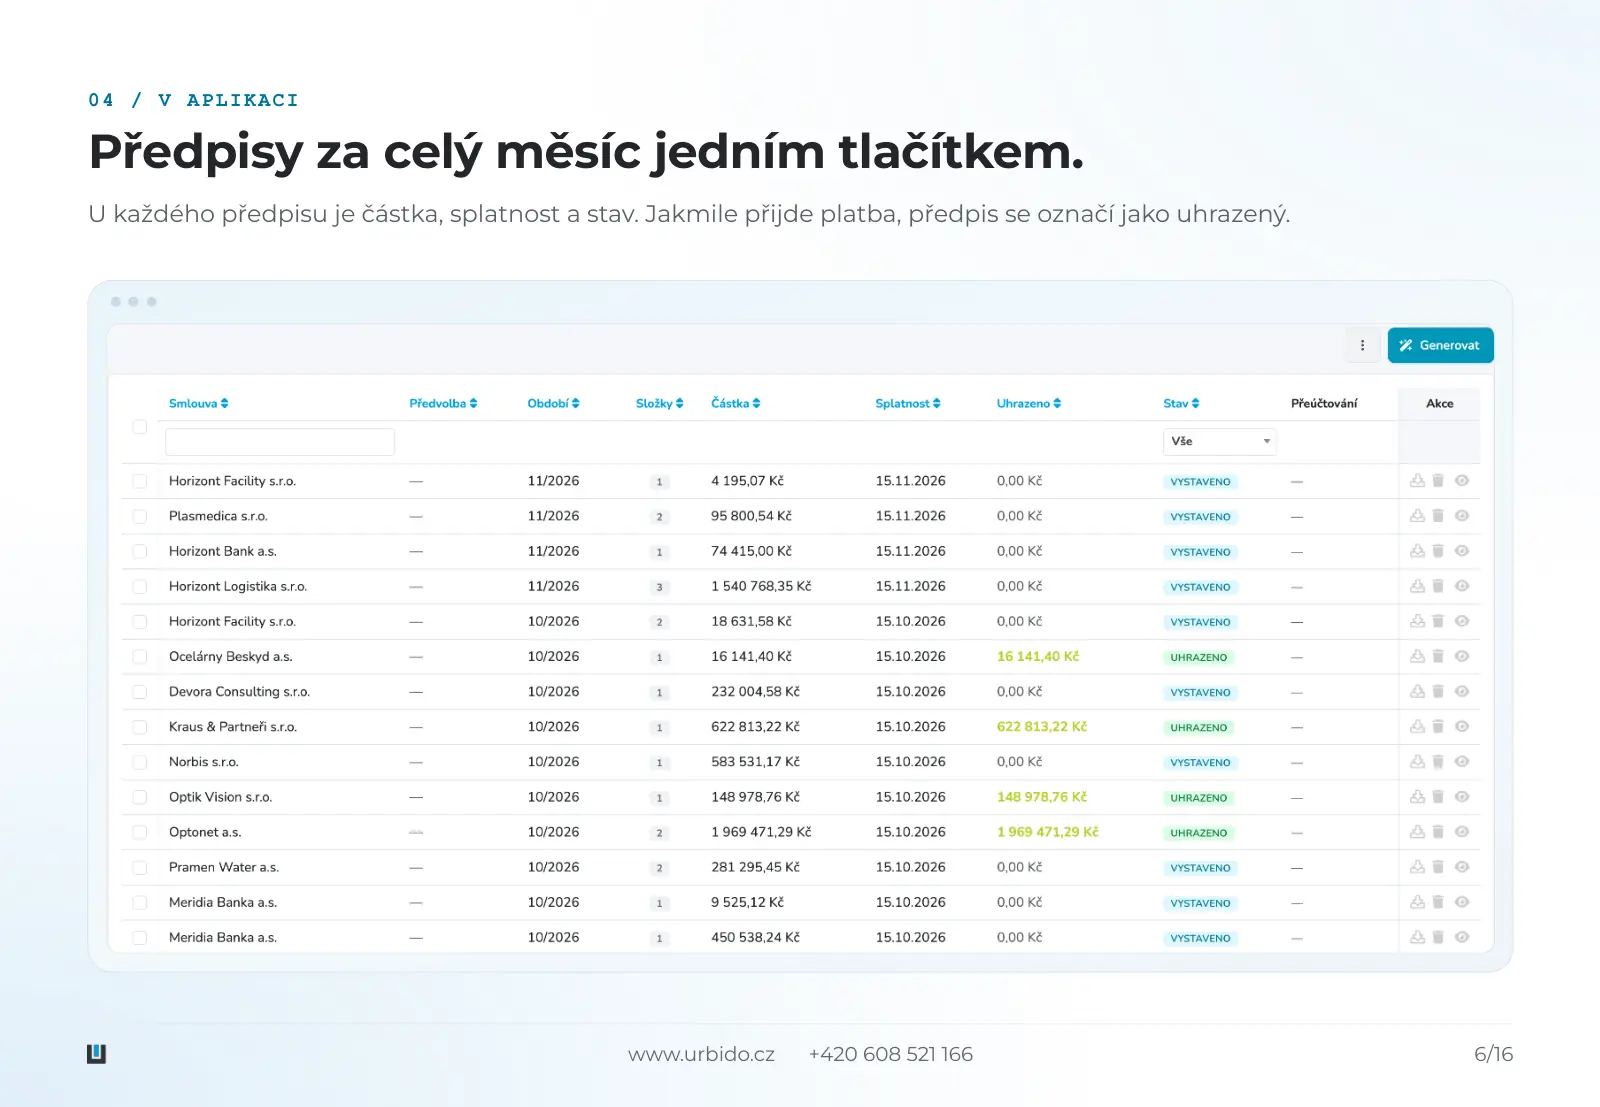Sort by the Smlouva column
The height and width of the screenshot is (1107, 1600).
(198, 403)
